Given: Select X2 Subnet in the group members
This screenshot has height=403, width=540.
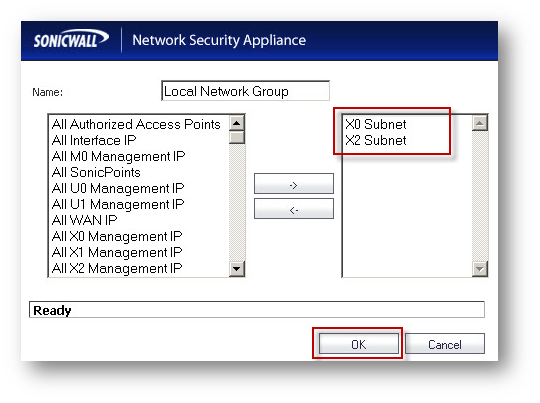Looking at the screenshot, I should tap(376, 140).
